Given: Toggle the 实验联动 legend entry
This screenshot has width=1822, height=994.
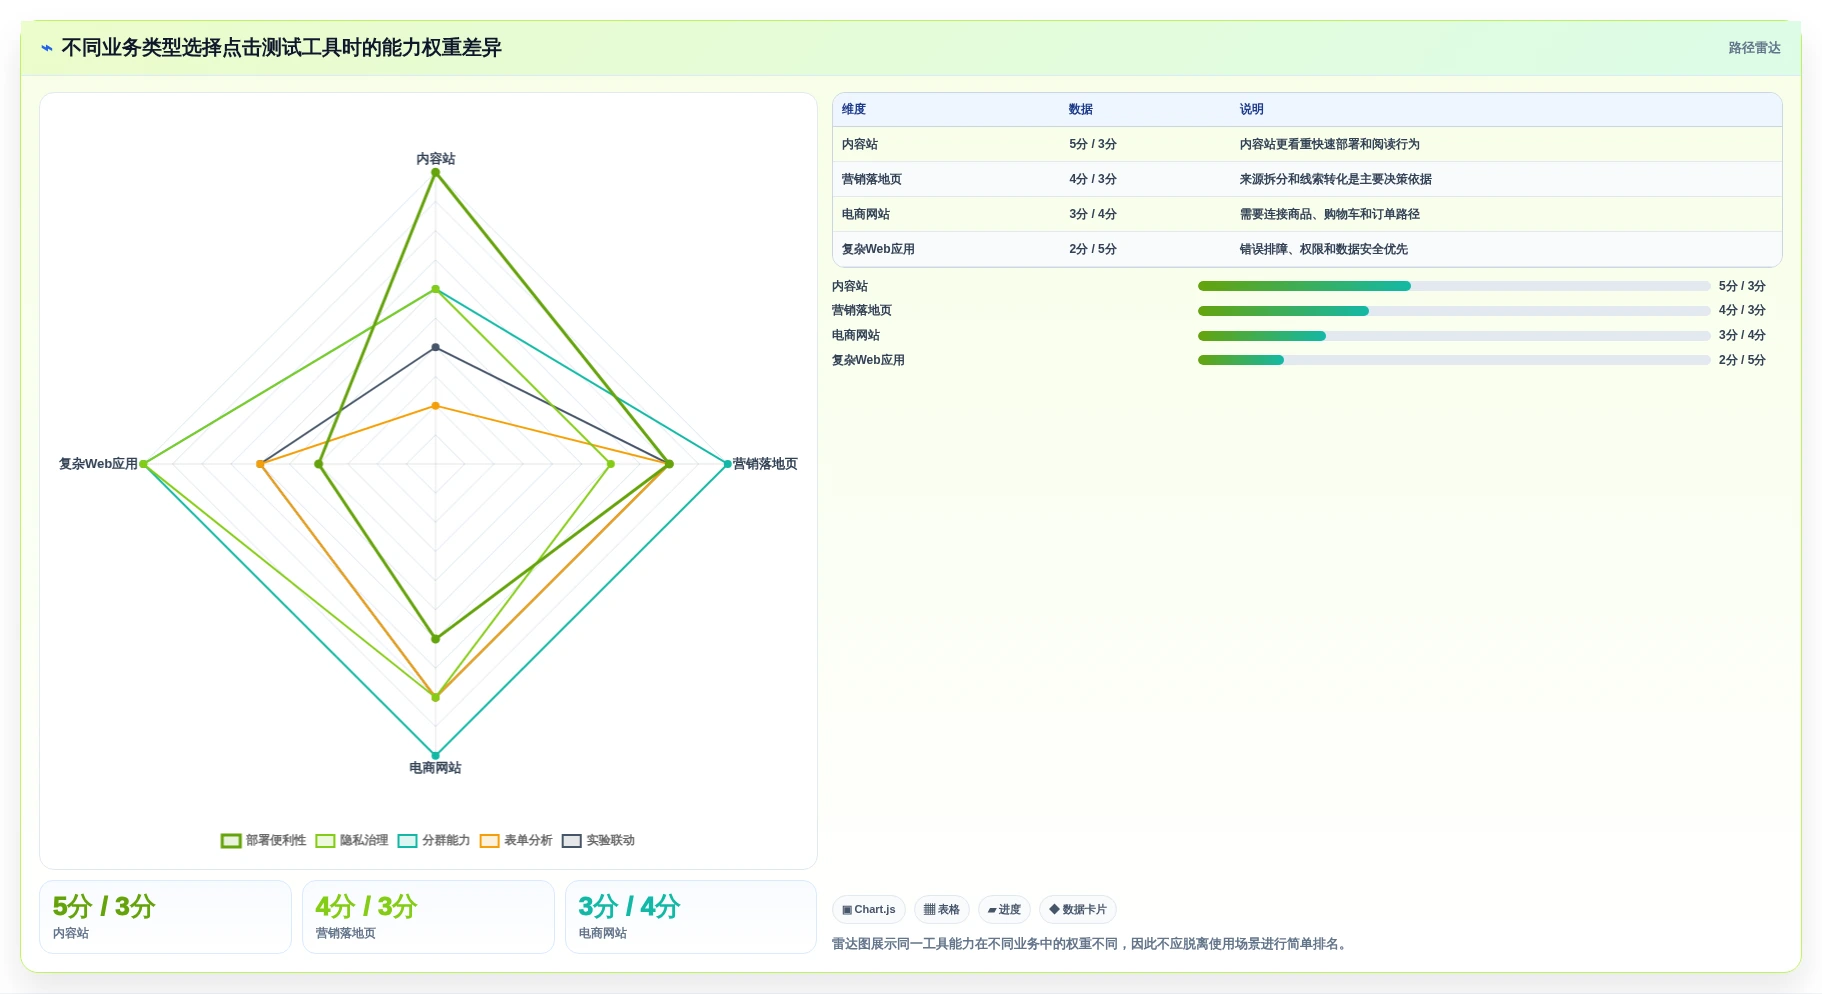Looking at the screenshot, I should click(x=598, y=840).
